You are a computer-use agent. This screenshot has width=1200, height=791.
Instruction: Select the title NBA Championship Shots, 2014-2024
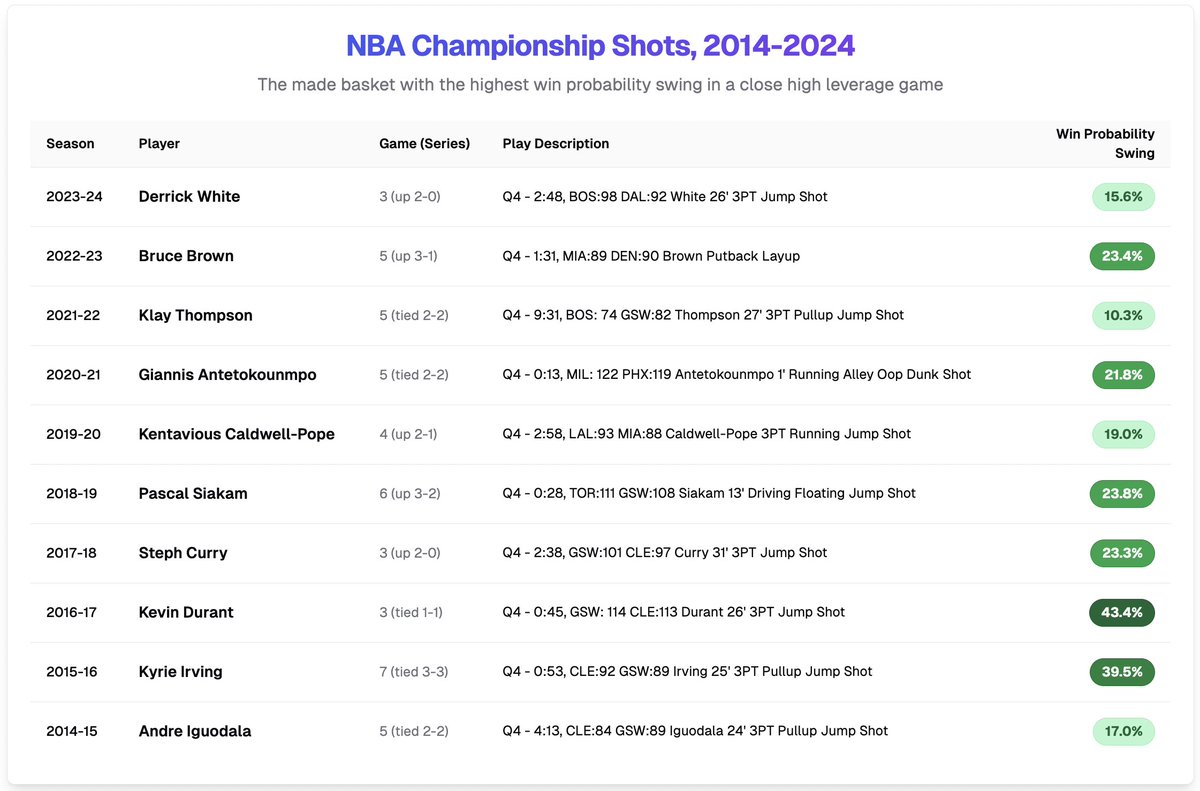(600, 46)
